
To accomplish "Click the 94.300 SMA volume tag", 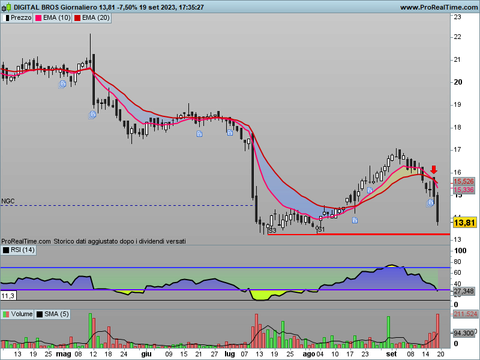I will coord(464,333).
